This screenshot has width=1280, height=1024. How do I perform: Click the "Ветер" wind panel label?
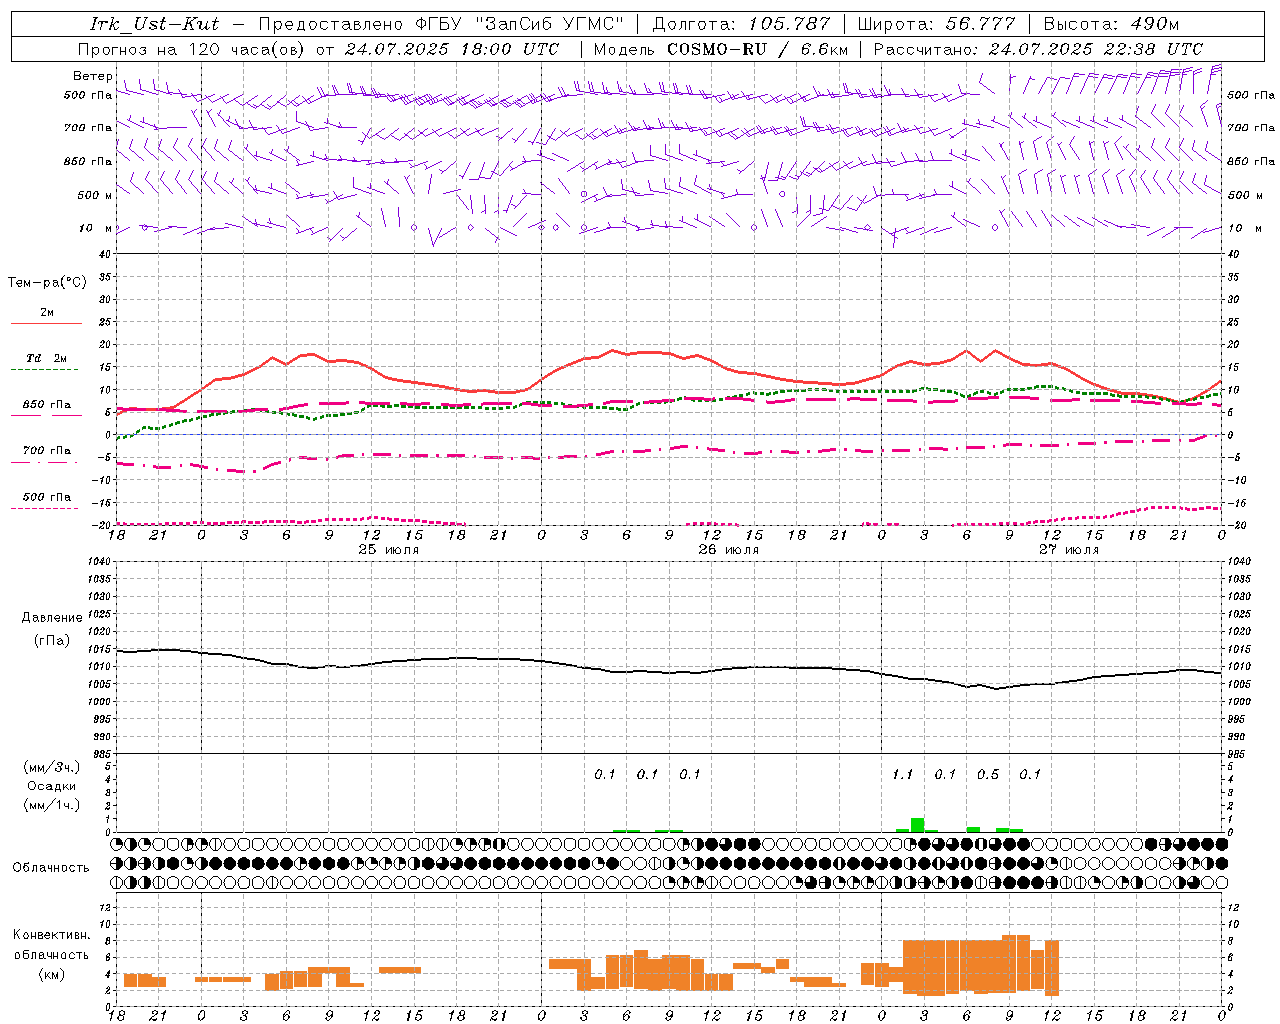pos(93,76)
